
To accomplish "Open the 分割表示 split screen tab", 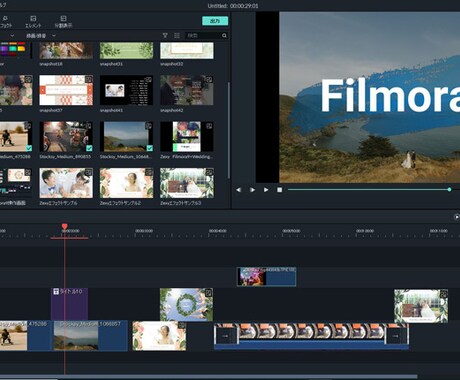I will tap(63, 22).
